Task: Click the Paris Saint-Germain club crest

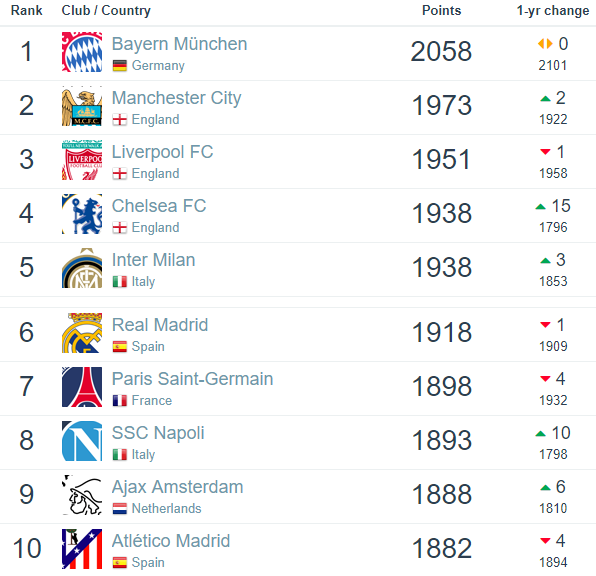Action: tap(82, 387)
